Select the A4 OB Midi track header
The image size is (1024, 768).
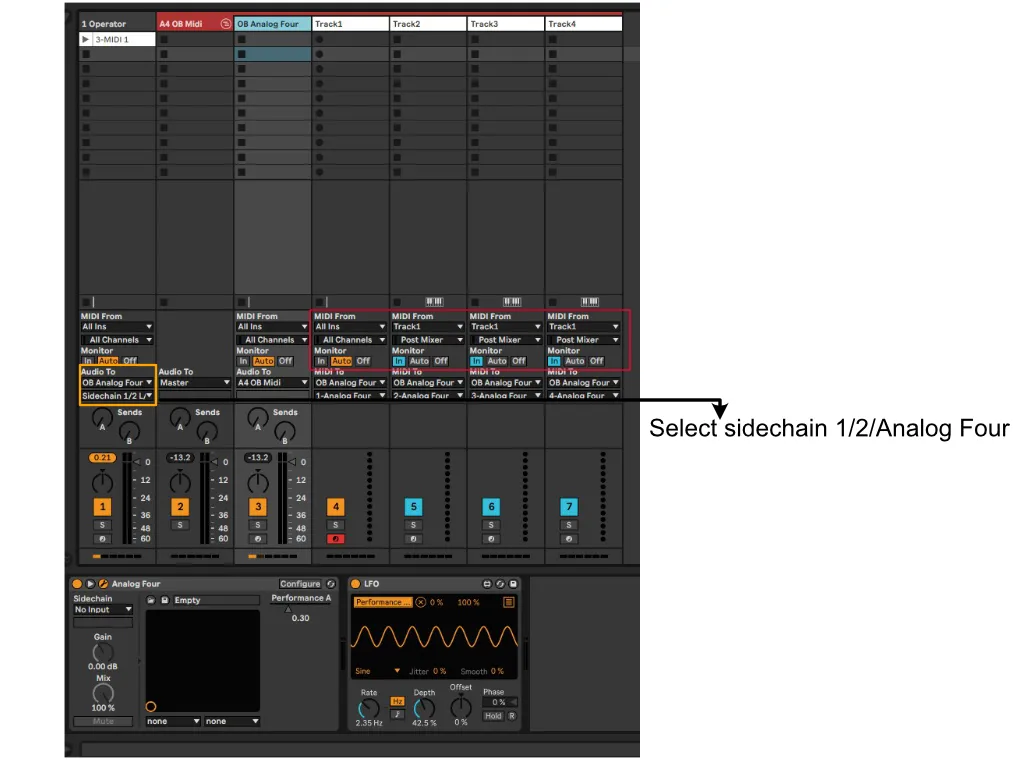189,24
